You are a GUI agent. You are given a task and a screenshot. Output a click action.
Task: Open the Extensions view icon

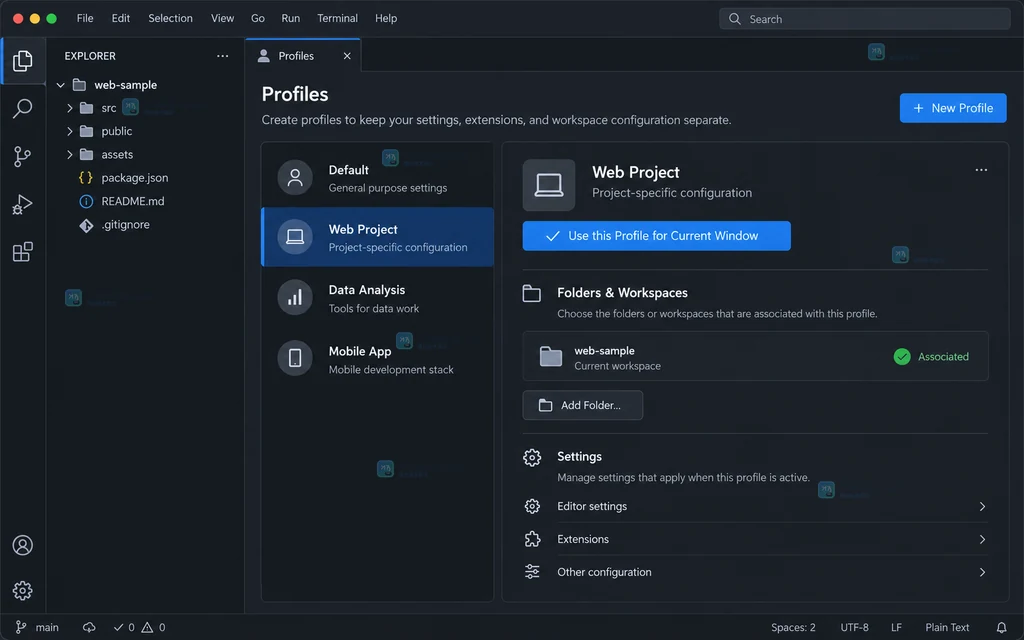coord(23,252)
